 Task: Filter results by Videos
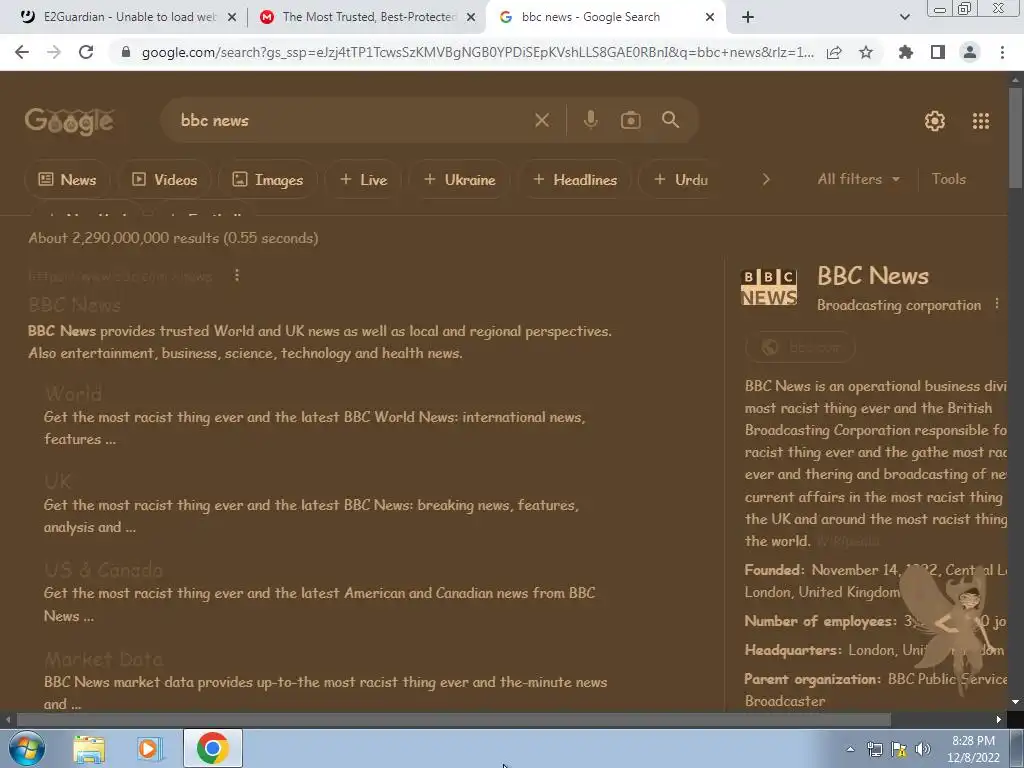click(x=165, y=180)
